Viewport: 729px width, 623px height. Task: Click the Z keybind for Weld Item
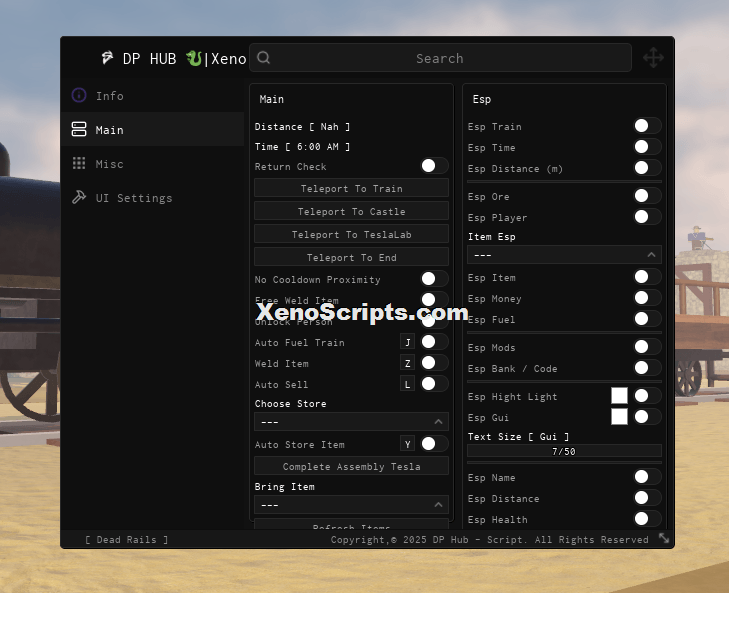[x=408, y=363]
